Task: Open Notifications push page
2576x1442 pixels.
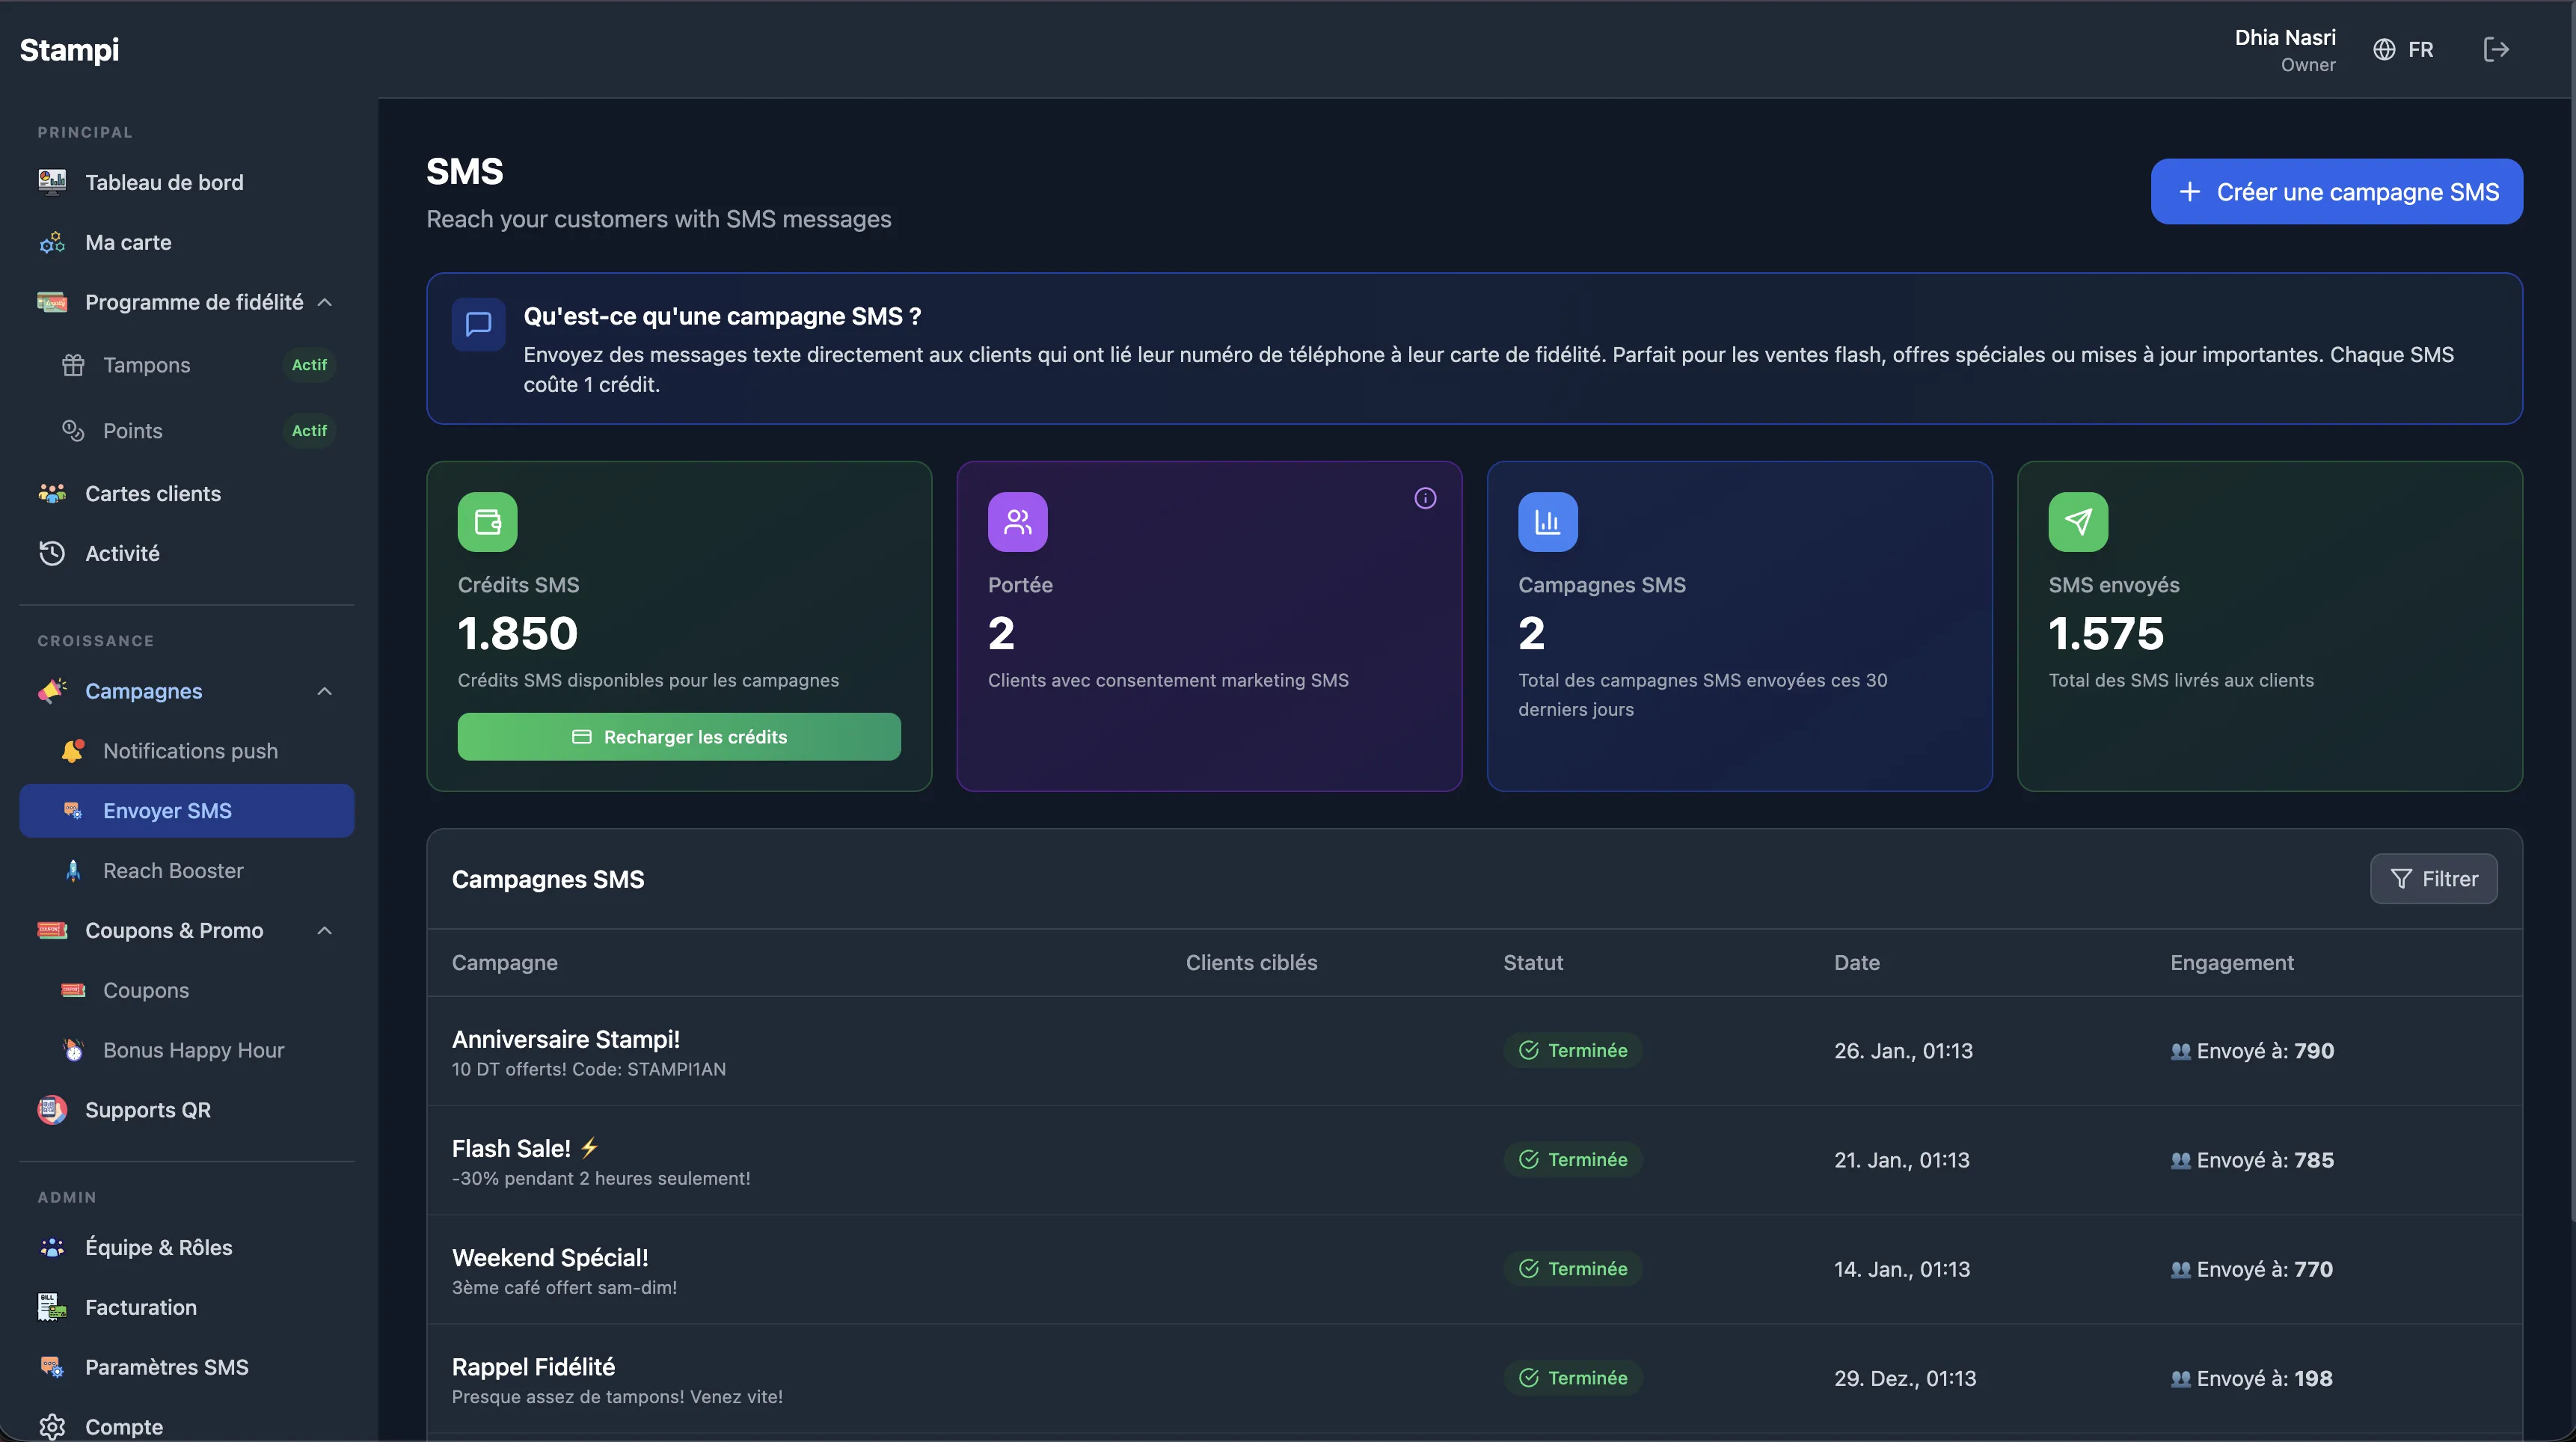Action: pyautogui.click(x=190, y=751)
